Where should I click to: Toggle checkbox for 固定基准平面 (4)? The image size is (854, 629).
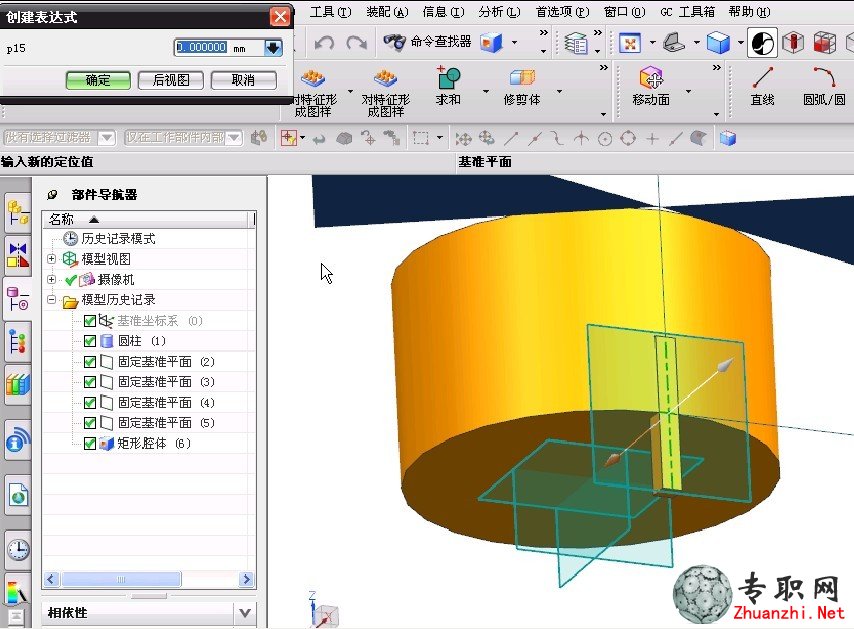[90, 402]
